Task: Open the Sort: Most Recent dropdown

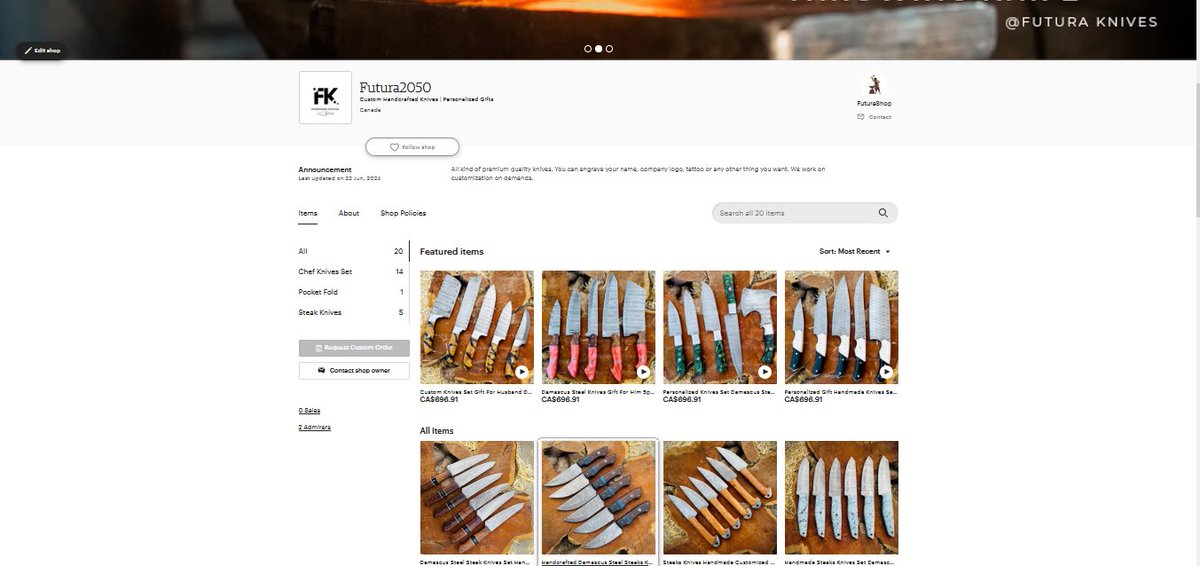Action: [855, 252]
